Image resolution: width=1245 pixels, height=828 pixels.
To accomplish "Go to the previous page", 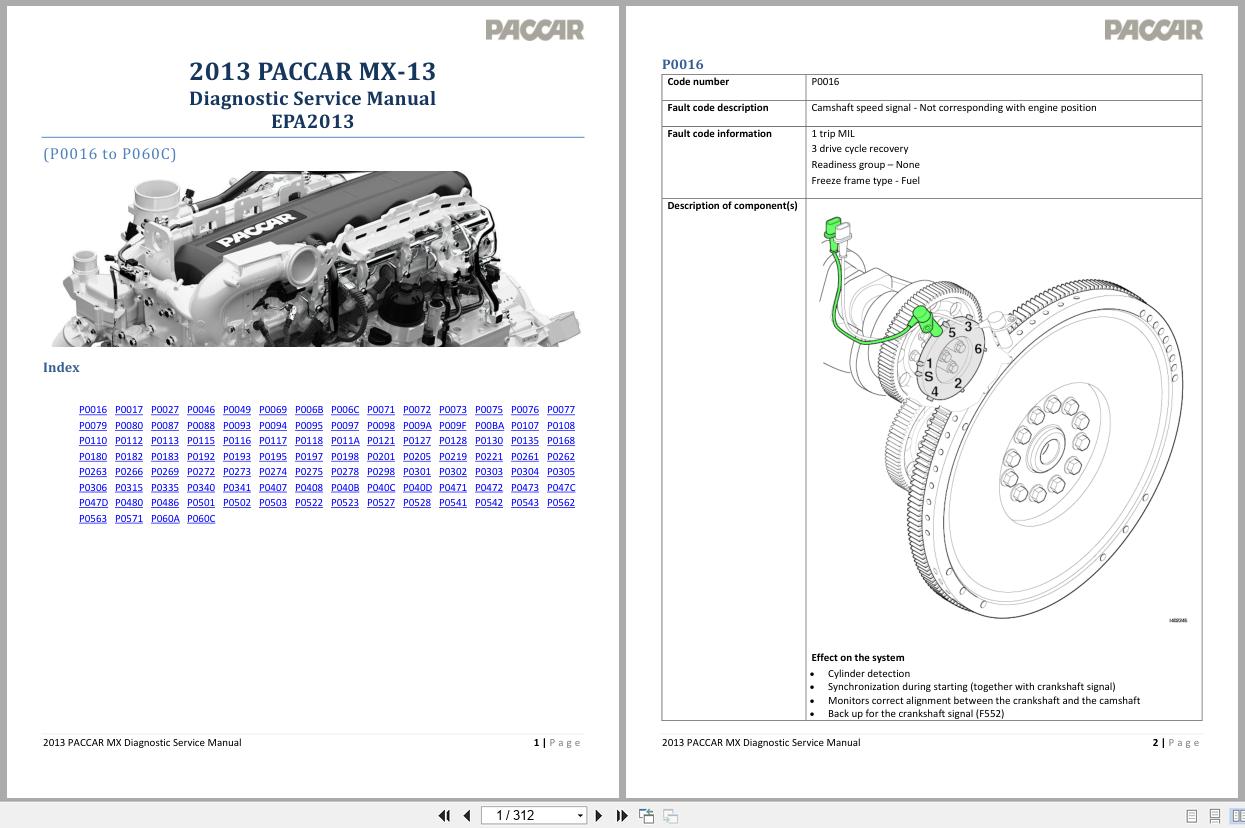I will [x=466, y=816].
